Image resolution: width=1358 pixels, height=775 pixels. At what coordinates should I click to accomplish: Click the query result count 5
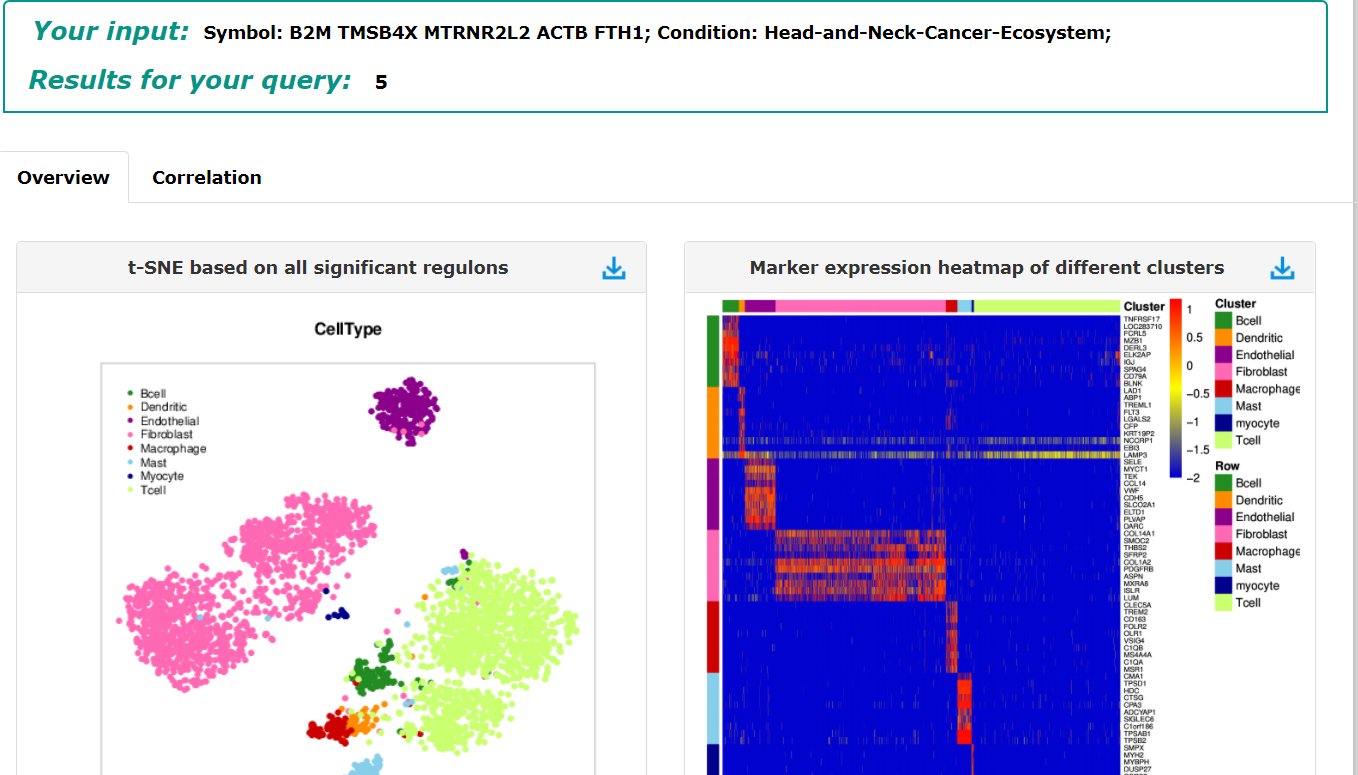(x=381, y=82)
